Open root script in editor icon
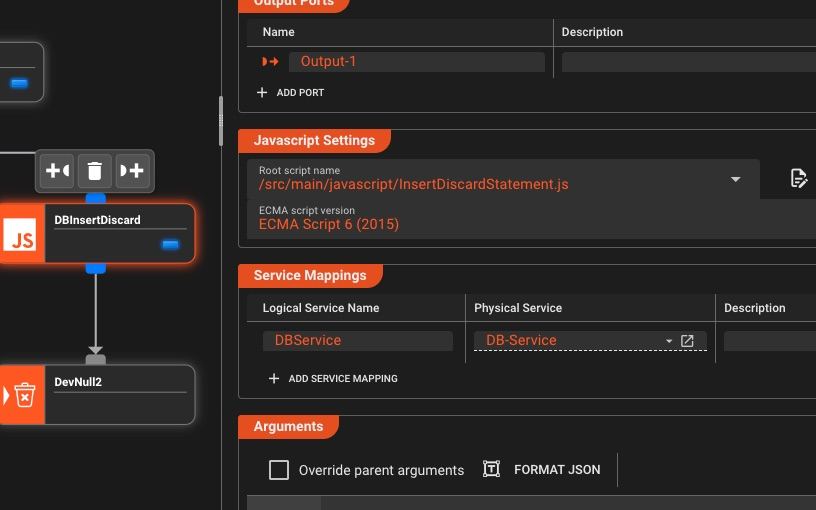The width and height of the screenshot is (816, 510). (x=798, y=178)
